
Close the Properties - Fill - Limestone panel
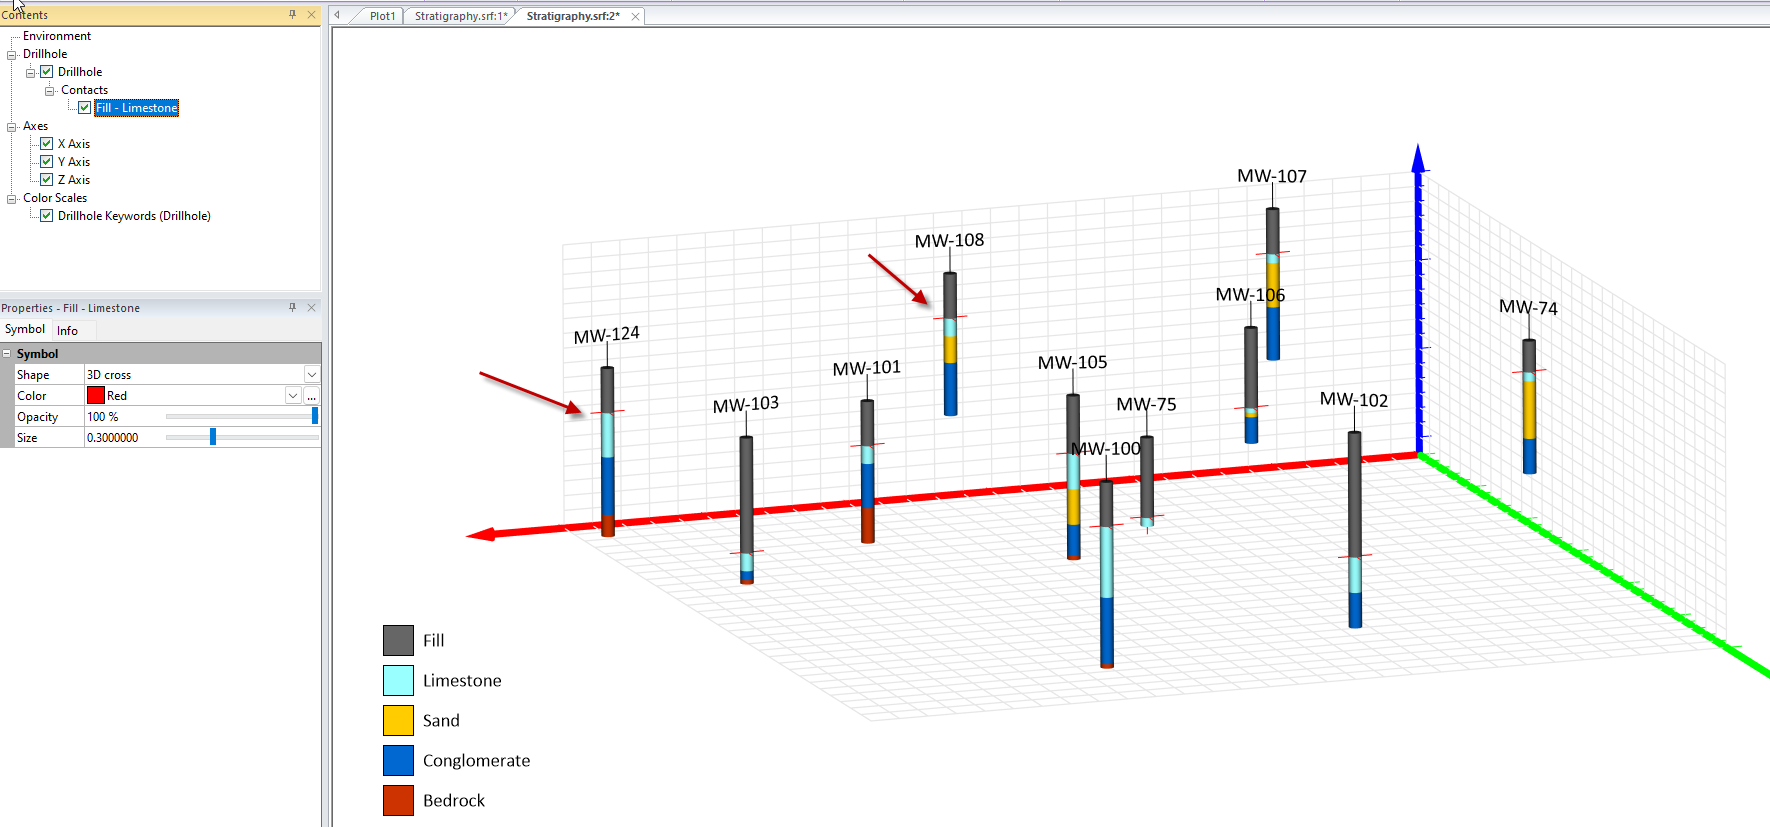tap(311, 307)
